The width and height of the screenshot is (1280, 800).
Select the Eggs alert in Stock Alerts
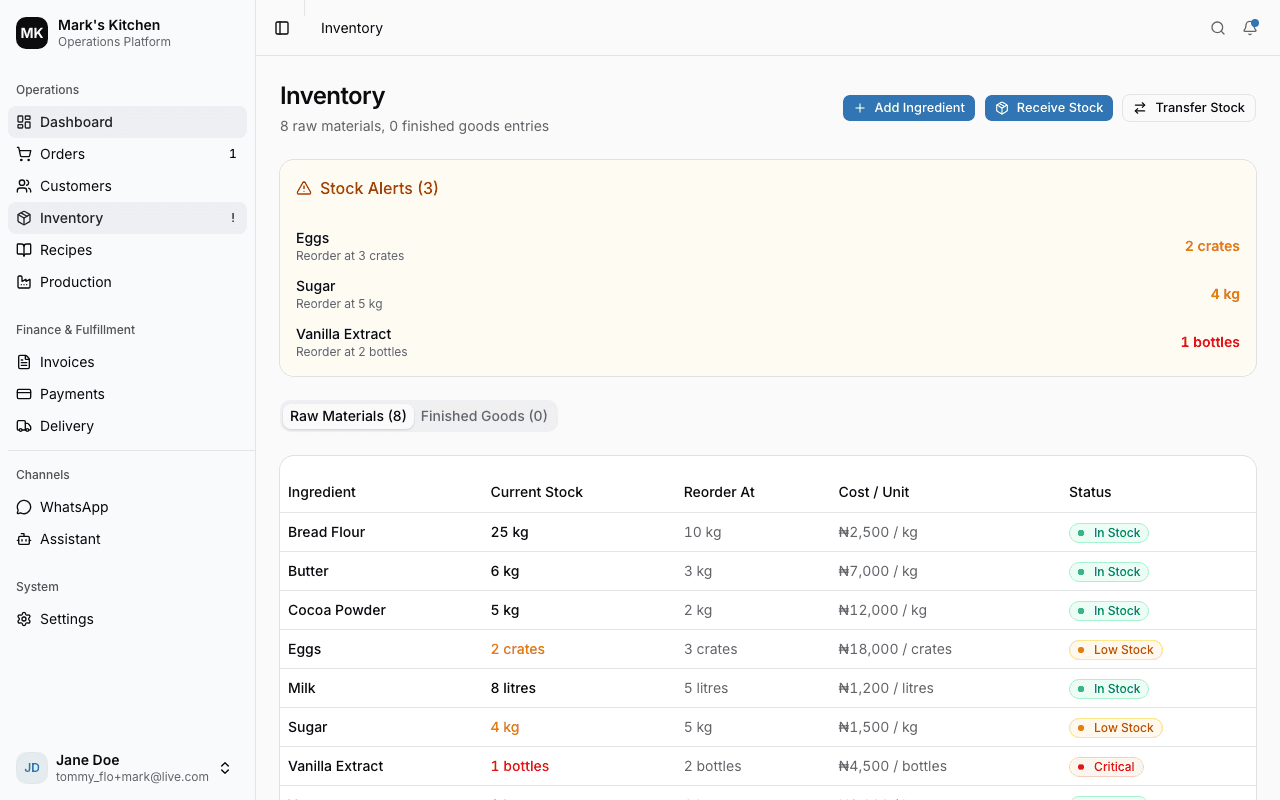point(768,246)
